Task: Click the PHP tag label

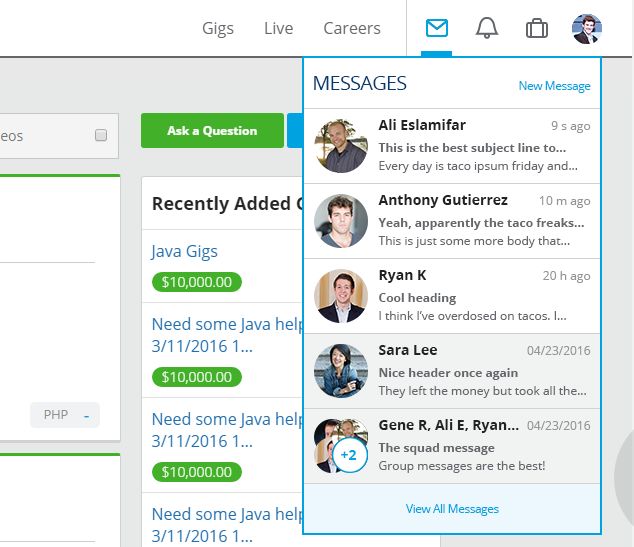Action: click(56, 414)
